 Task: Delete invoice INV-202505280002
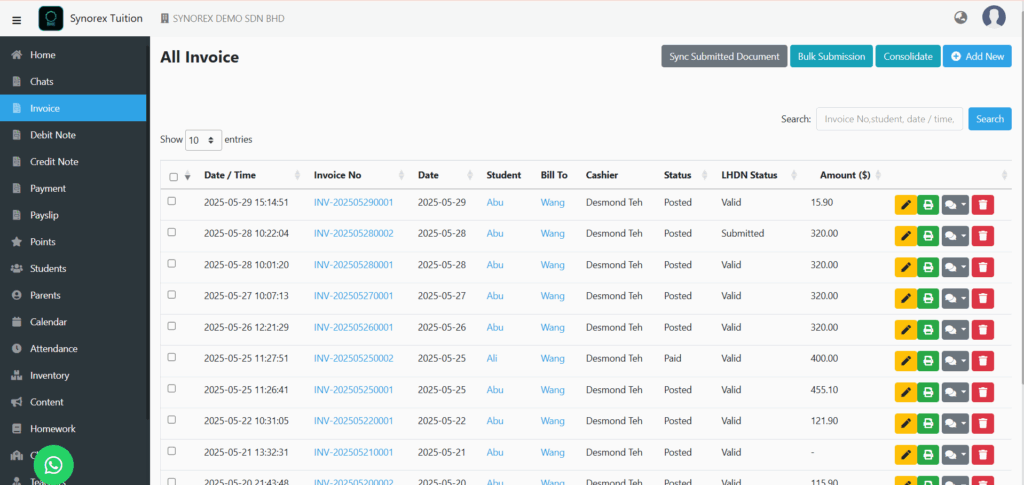point(983,236)
